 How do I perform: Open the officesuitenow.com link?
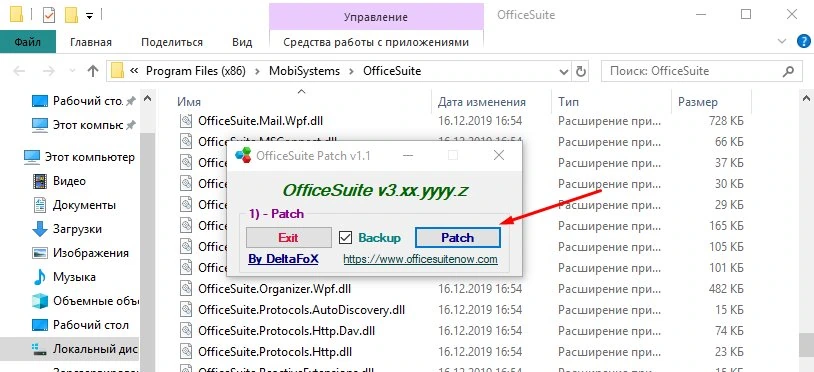(x=420, y=259)
